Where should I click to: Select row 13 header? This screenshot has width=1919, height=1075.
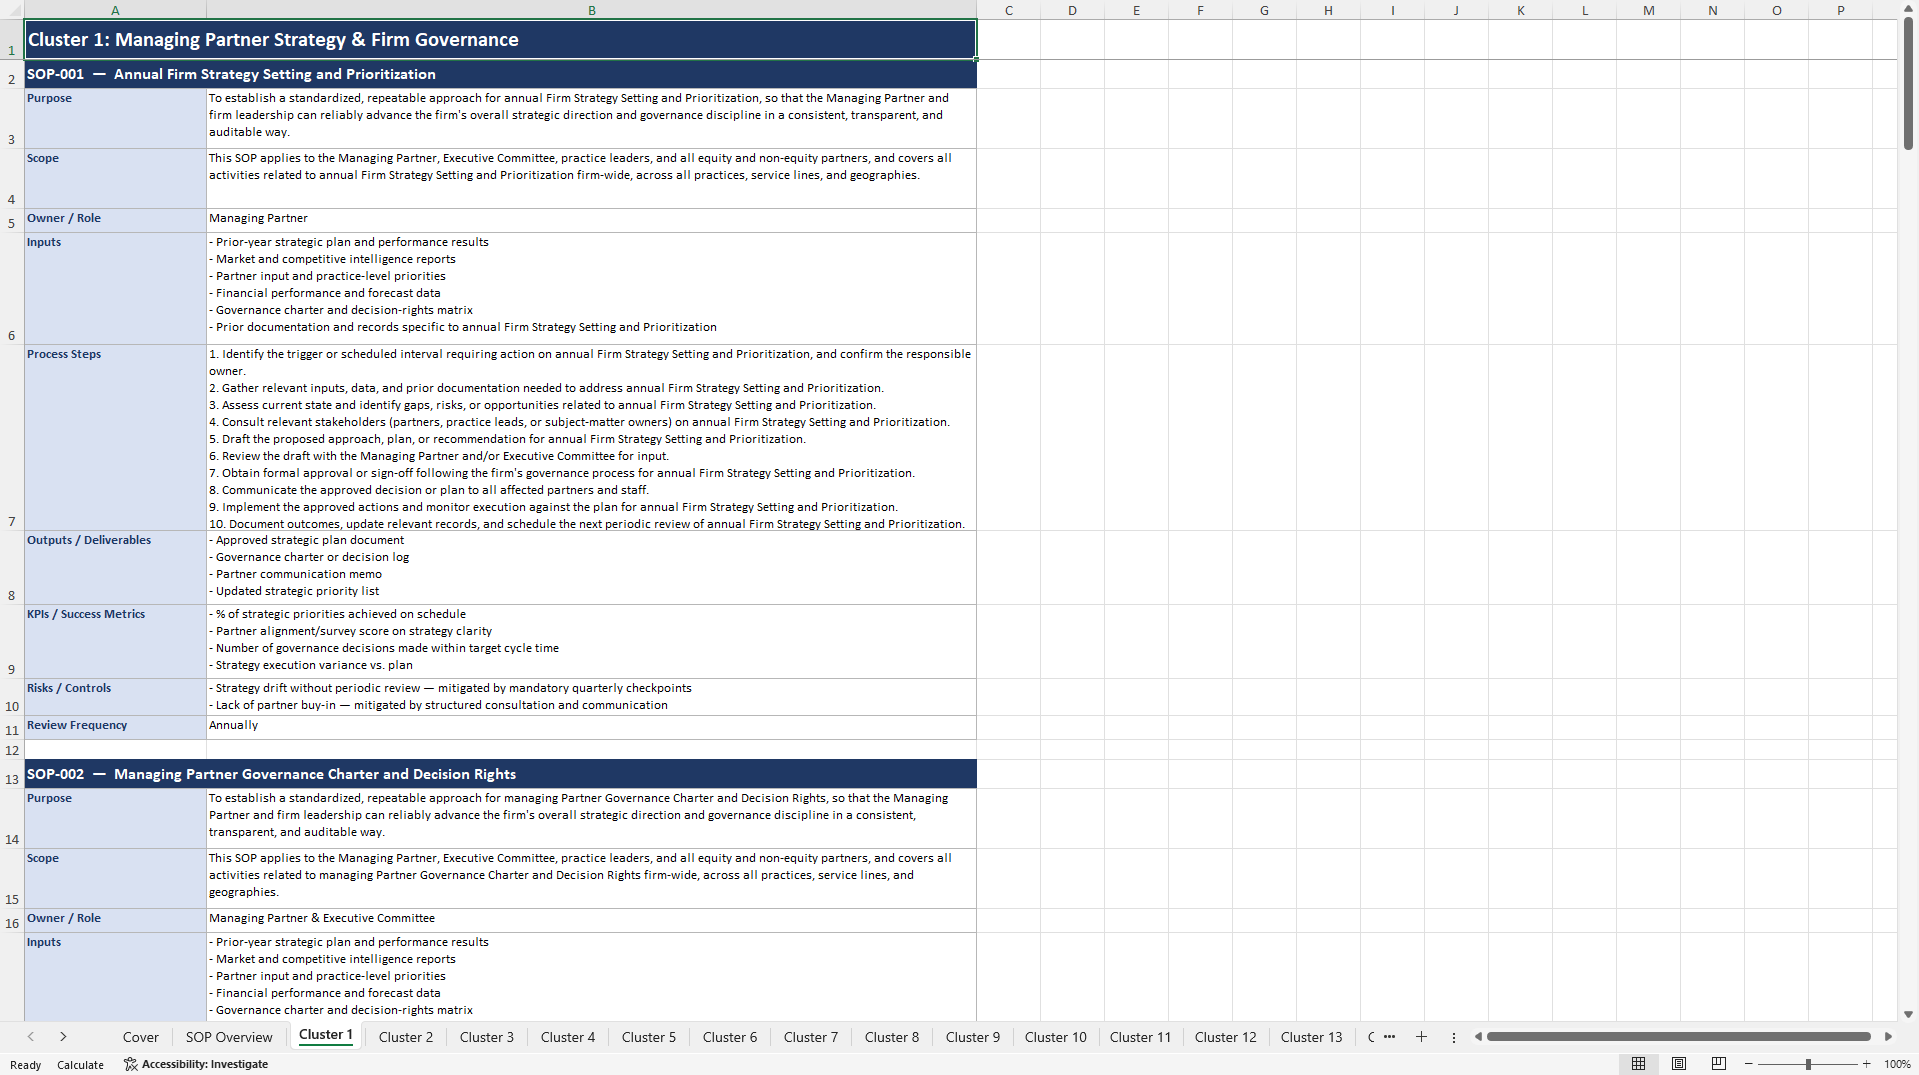[x=12, y=774]
